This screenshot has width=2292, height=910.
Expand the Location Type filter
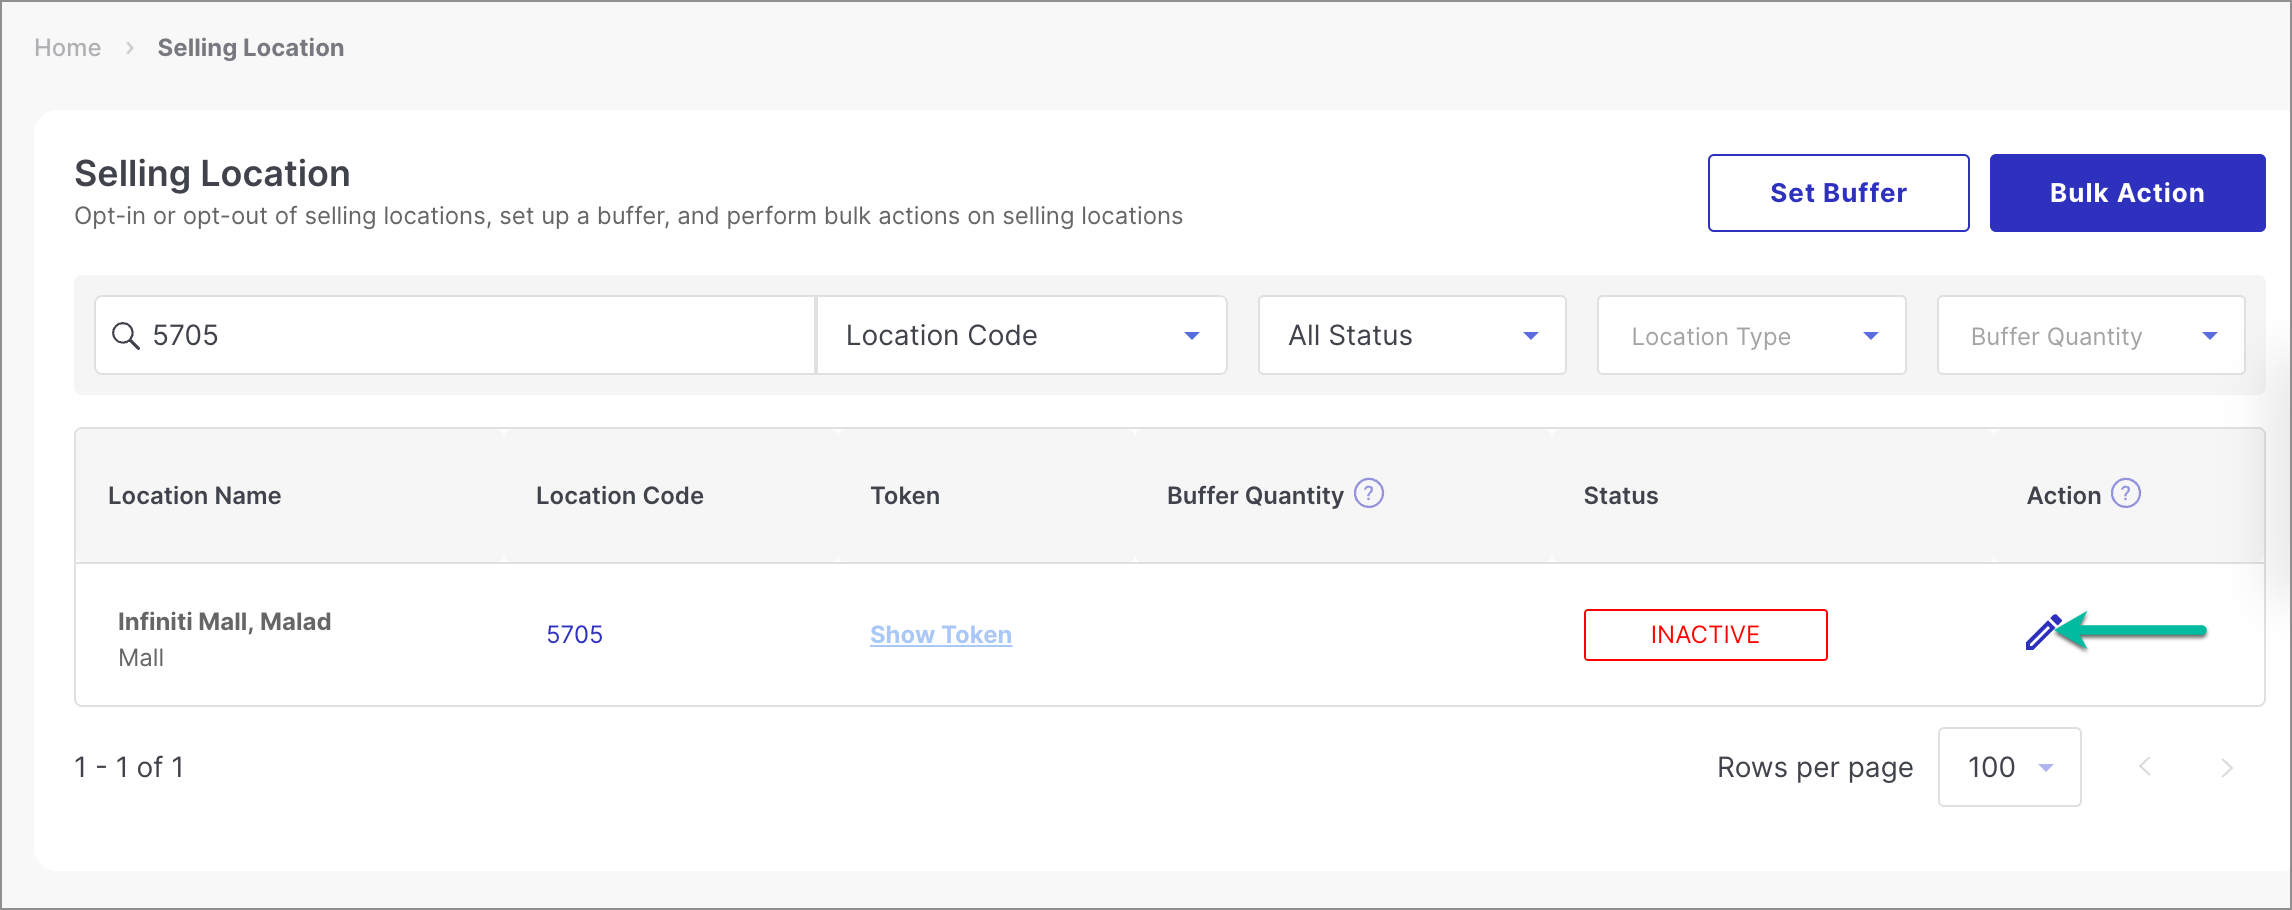click(1751, 335)
